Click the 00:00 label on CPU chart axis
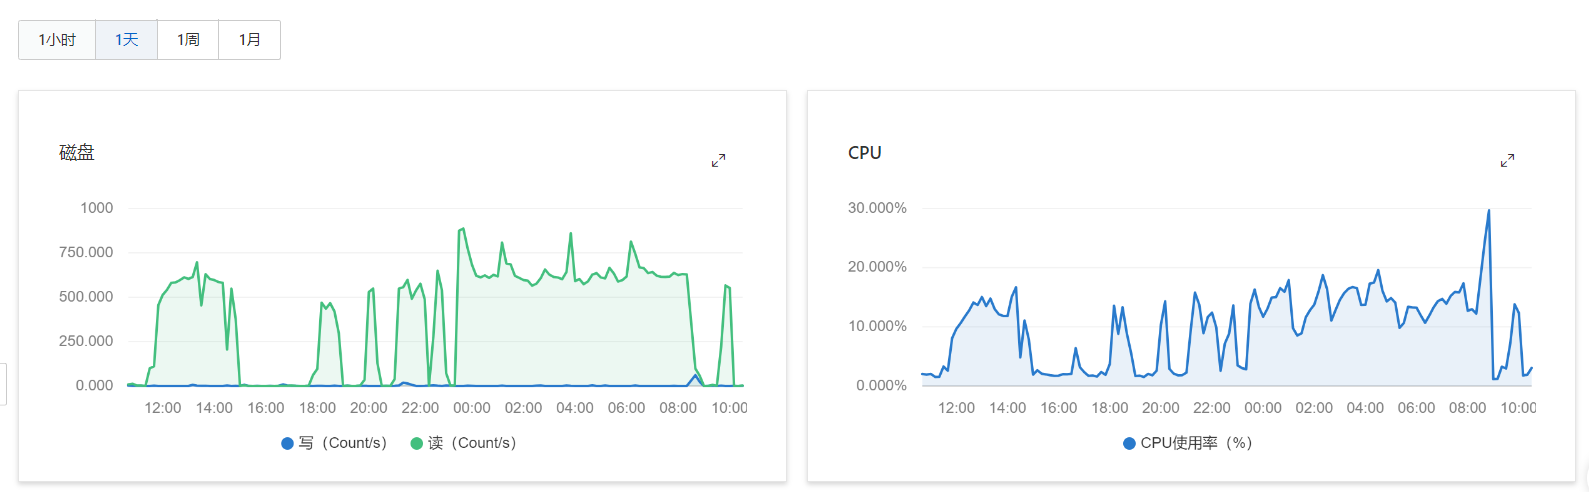The width and height of the screenshot is (1589, 492). coord(1263,408)
